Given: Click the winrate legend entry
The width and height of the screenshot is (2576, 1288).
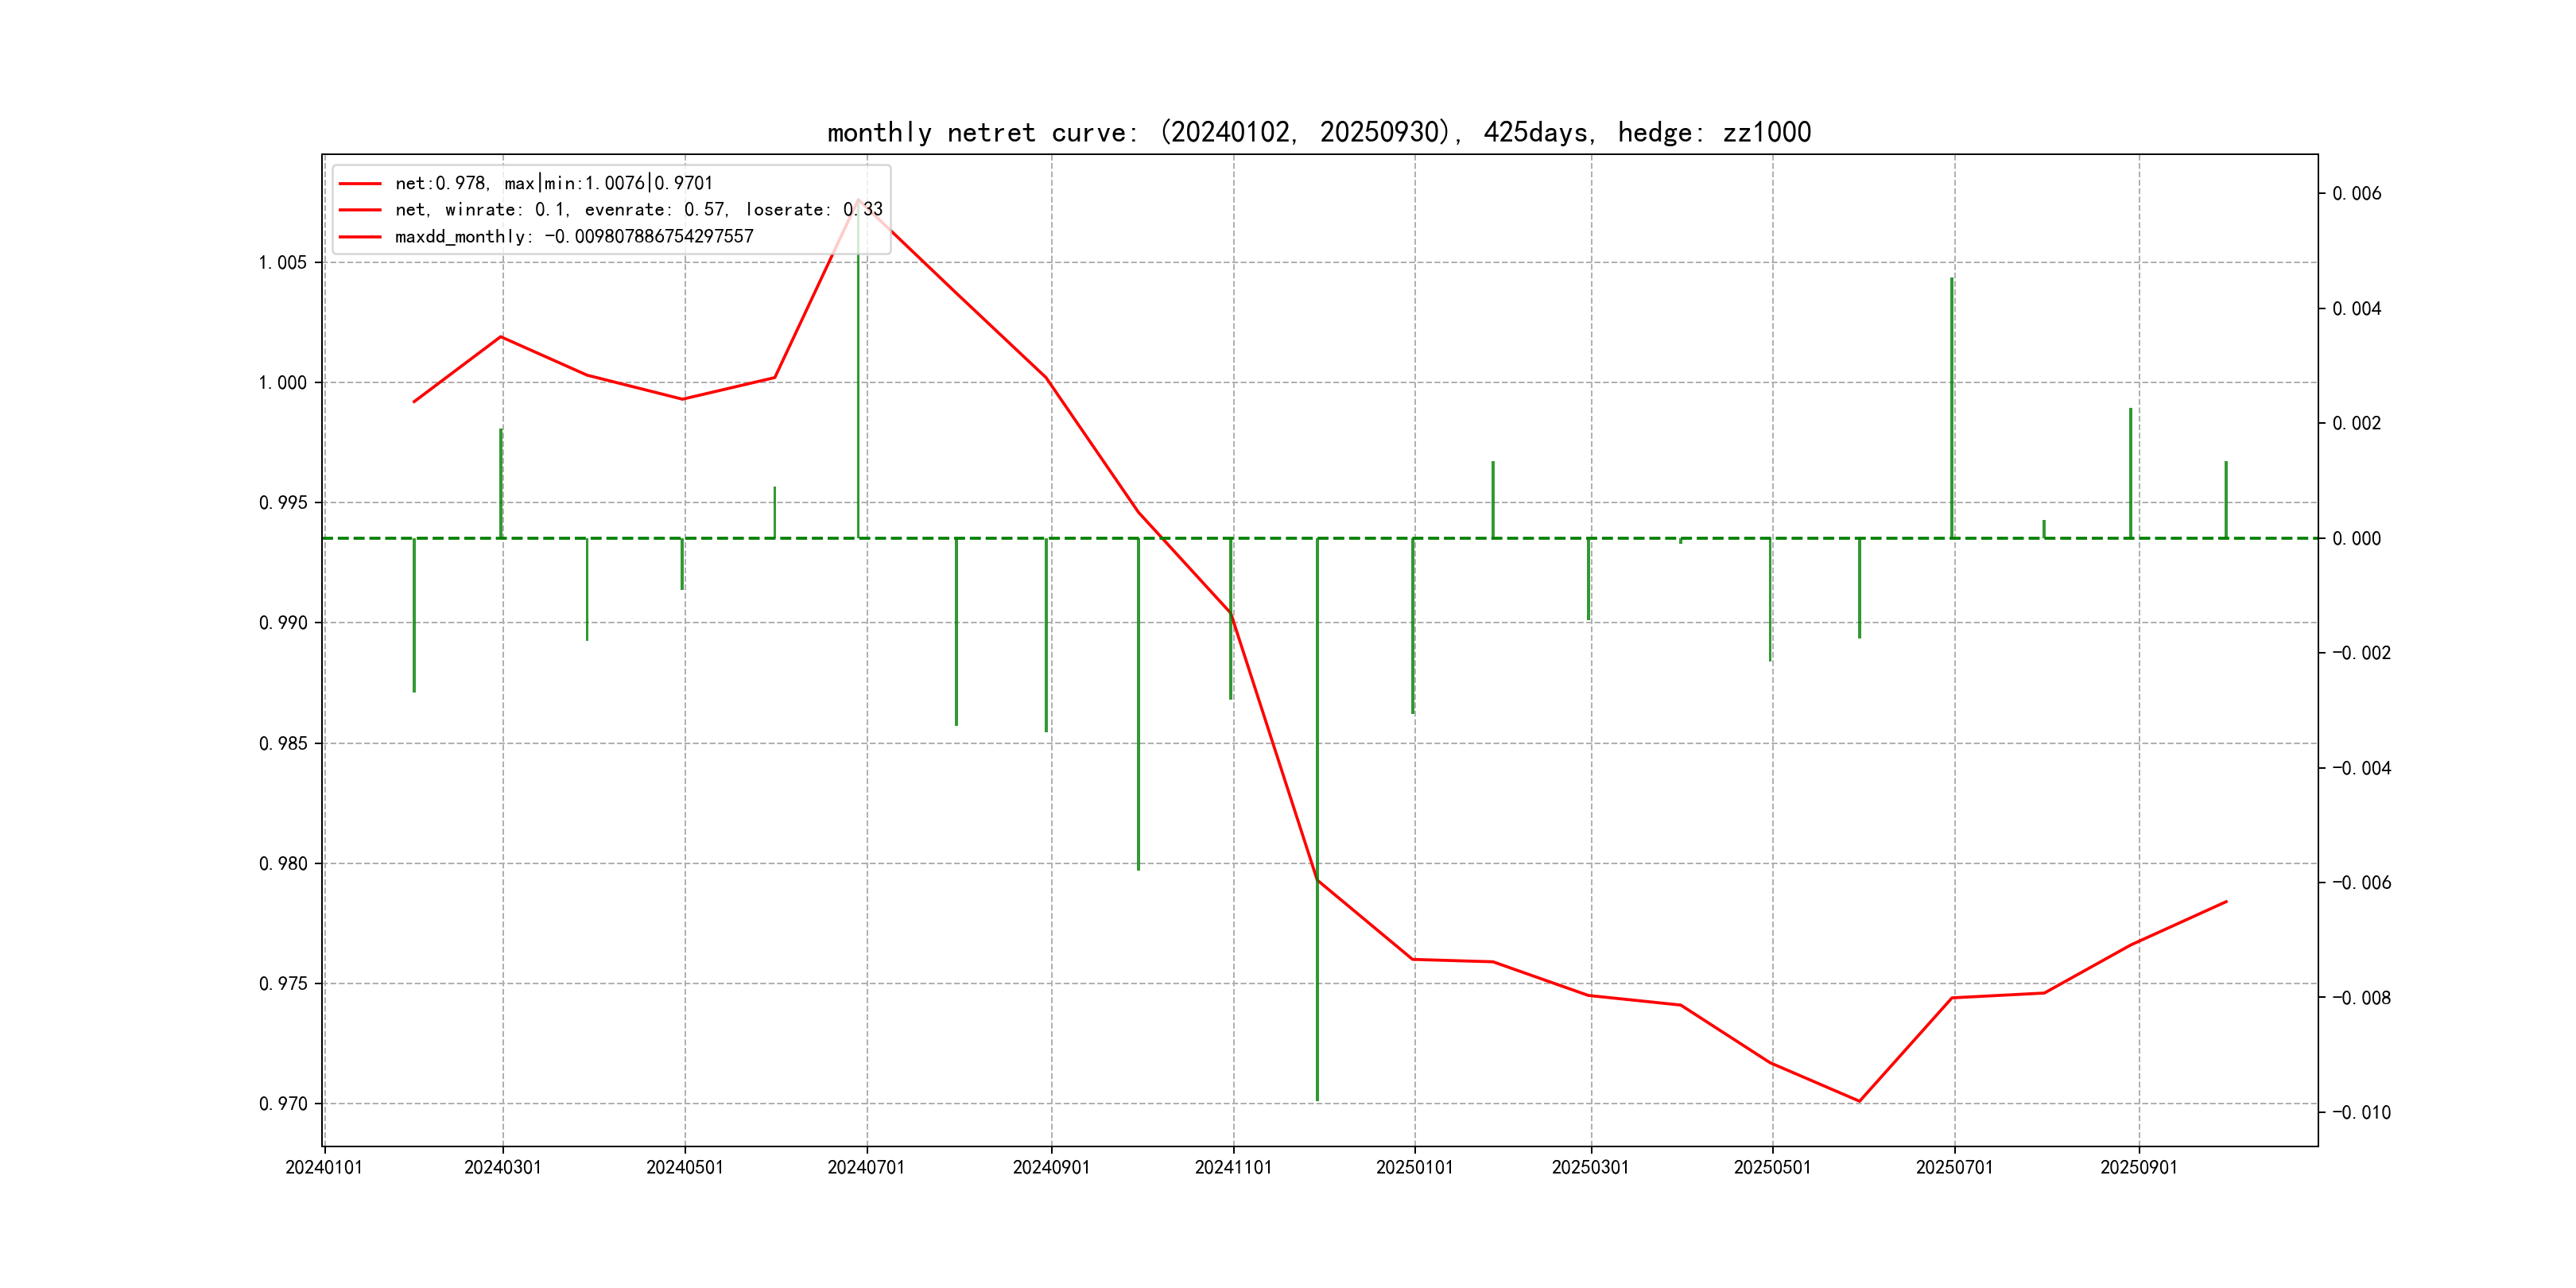Looking at the screenshot, I should [638, 210].
